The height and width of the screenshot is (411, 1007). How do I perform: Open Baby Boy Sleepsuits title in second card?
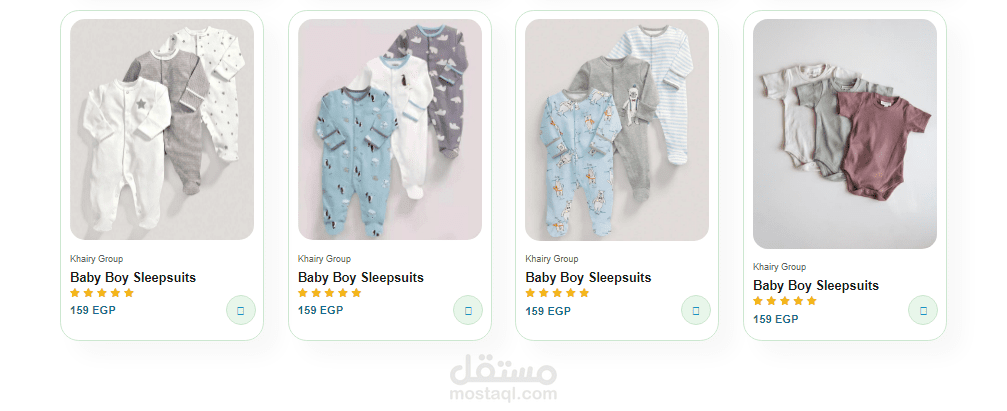(361, 277)
